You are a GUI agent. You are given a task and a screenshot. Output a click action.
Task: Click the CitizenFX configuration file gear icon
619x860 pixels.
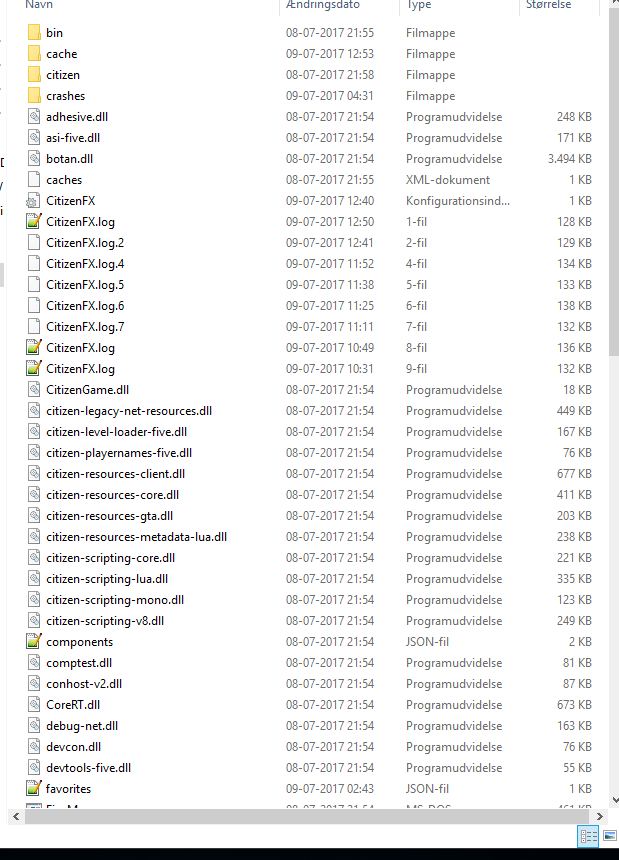click(33, 201)
